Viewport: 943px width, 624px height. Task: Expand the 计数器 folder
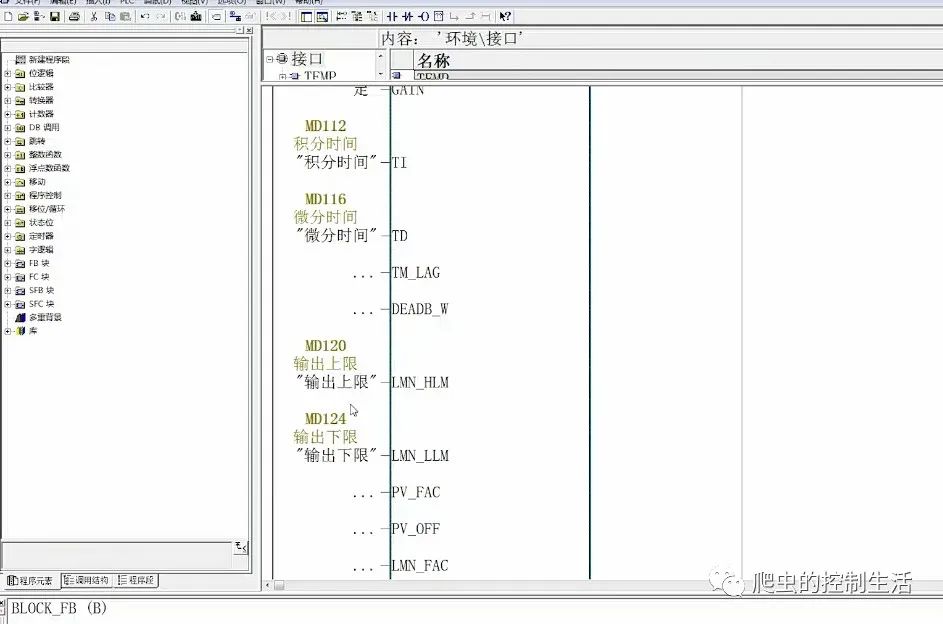pyautogui.click(x=7, y=114)
